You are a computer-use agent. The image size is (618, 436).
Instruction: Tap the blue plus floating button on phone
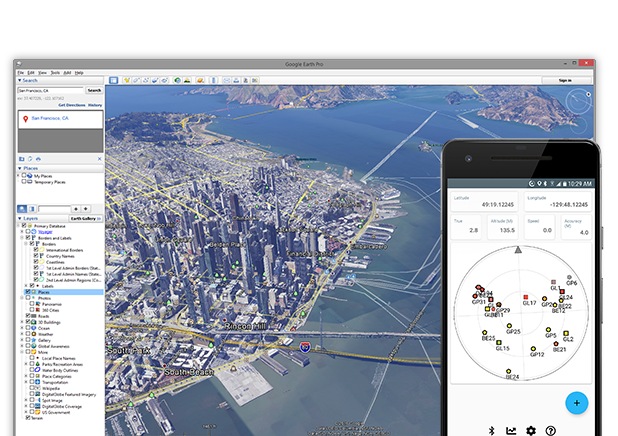[577, 403]
